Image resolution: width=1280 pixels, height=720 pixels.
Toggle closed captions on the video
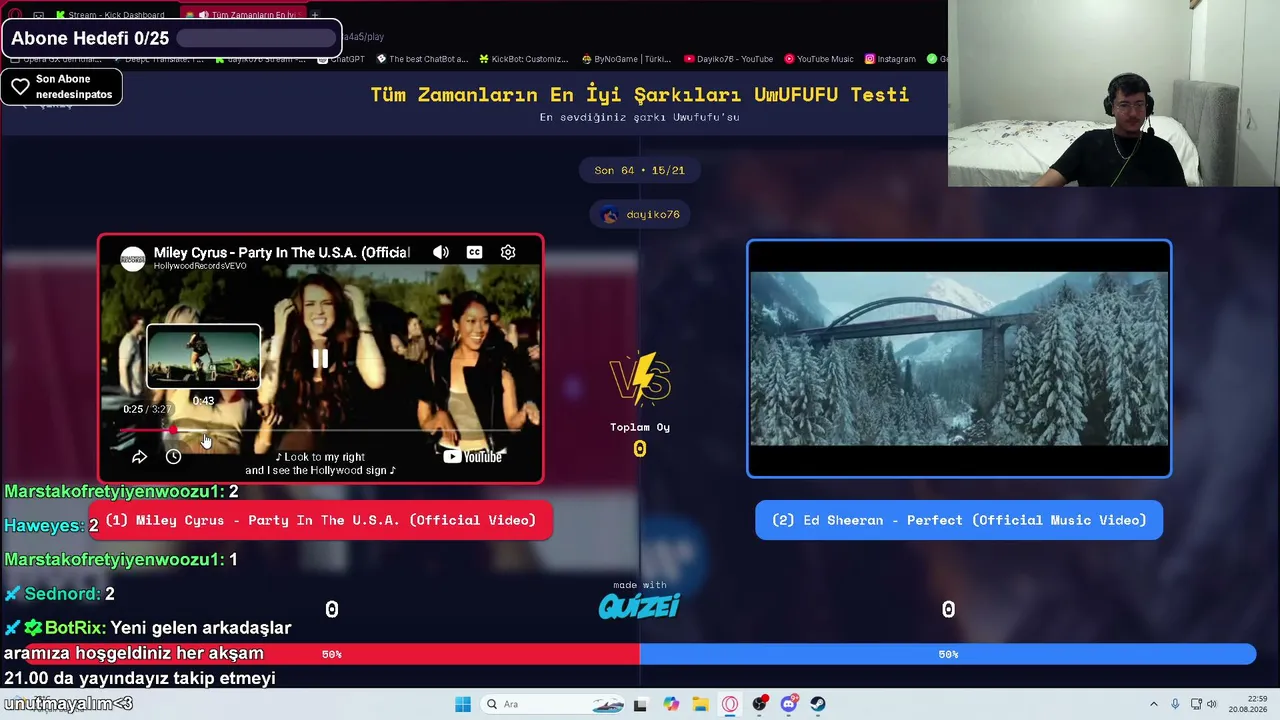point(474,253)
